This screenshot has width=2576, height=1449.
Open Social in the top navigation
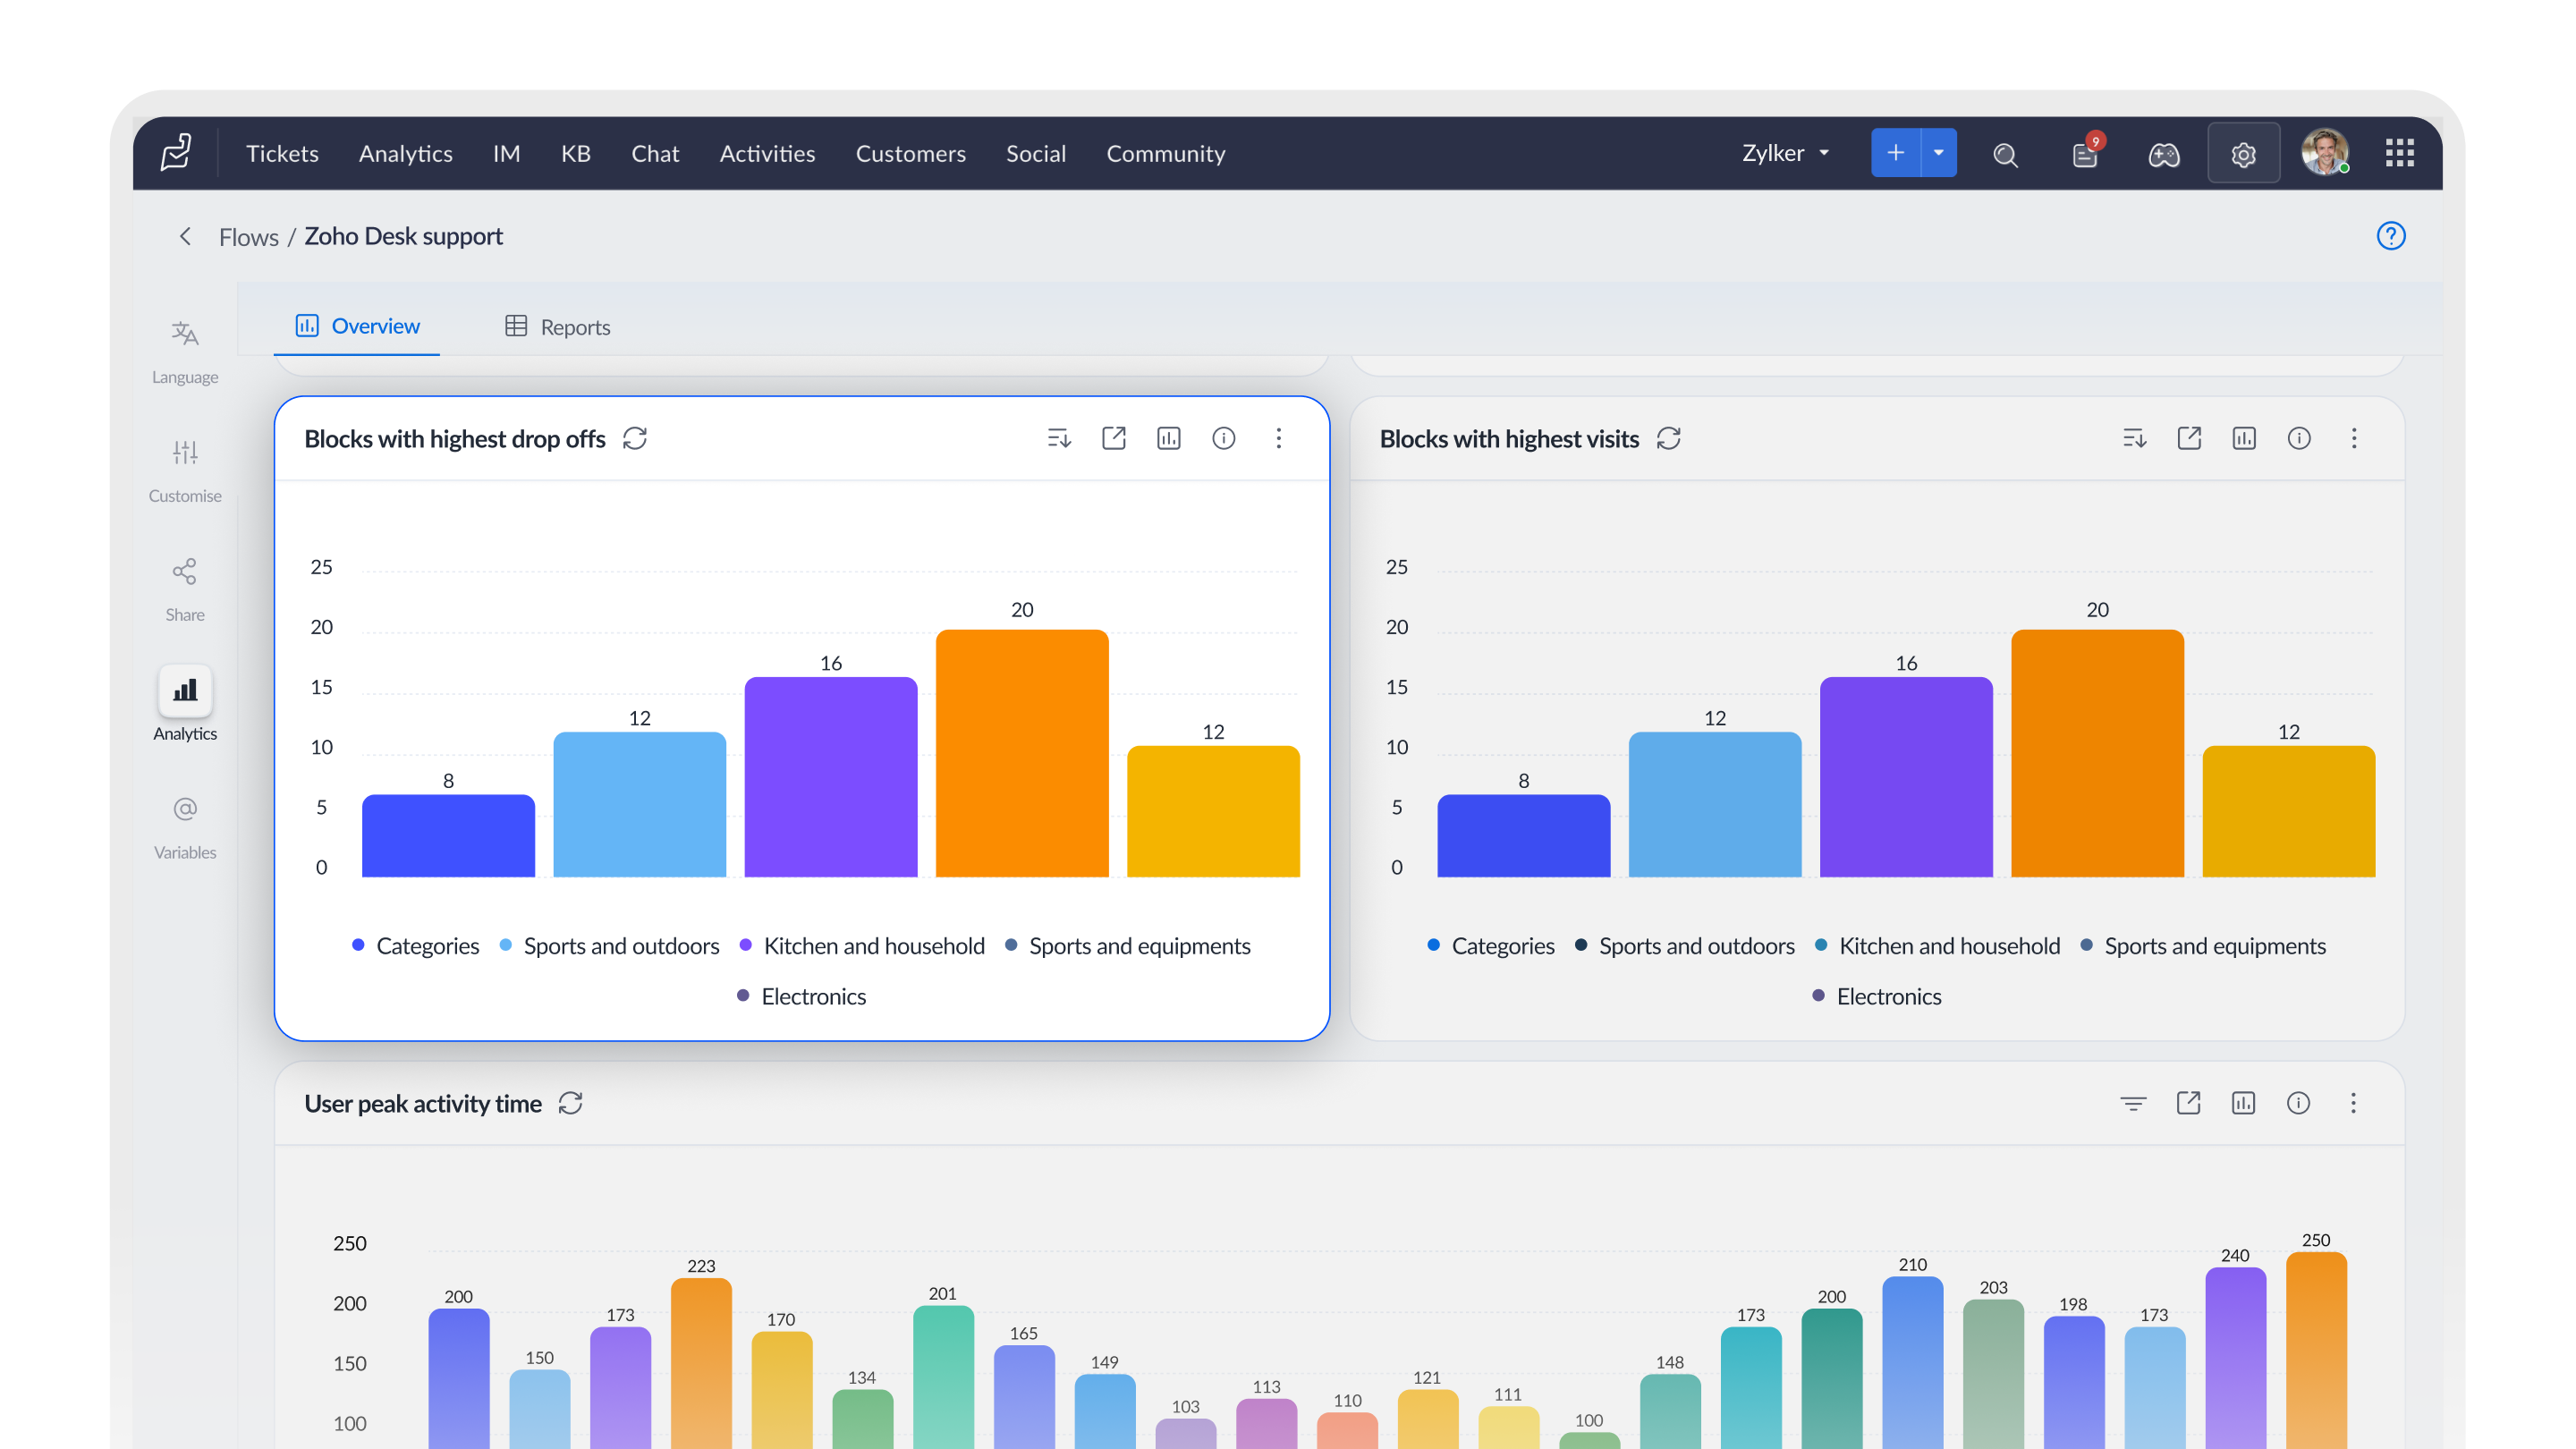[x=1036, y=153]
